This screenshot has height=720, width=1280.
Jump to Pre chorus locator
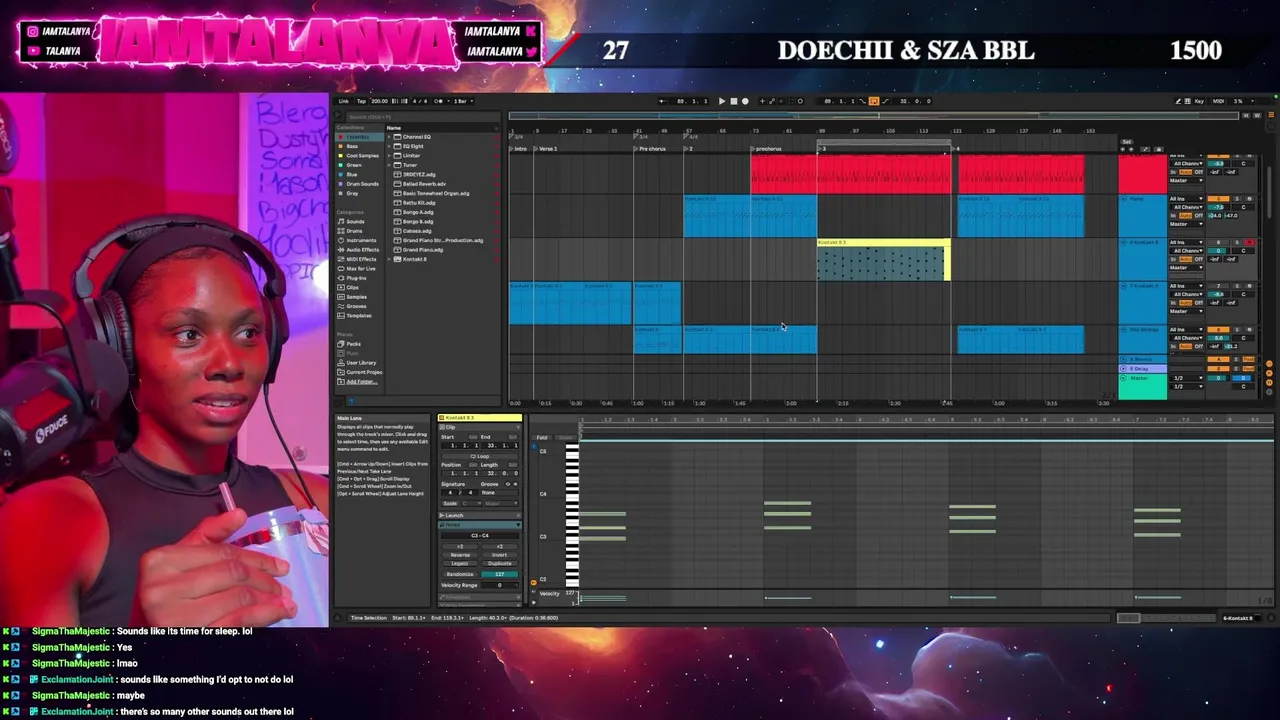650,149
